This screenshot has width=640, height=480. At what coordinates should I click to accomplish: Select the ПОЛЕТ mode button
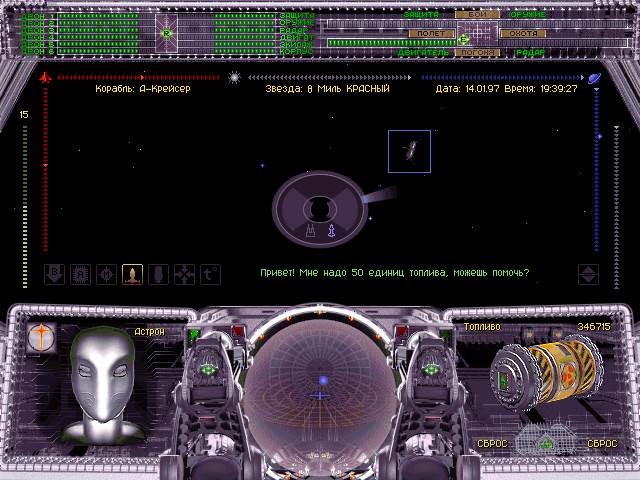pos(431,33)
